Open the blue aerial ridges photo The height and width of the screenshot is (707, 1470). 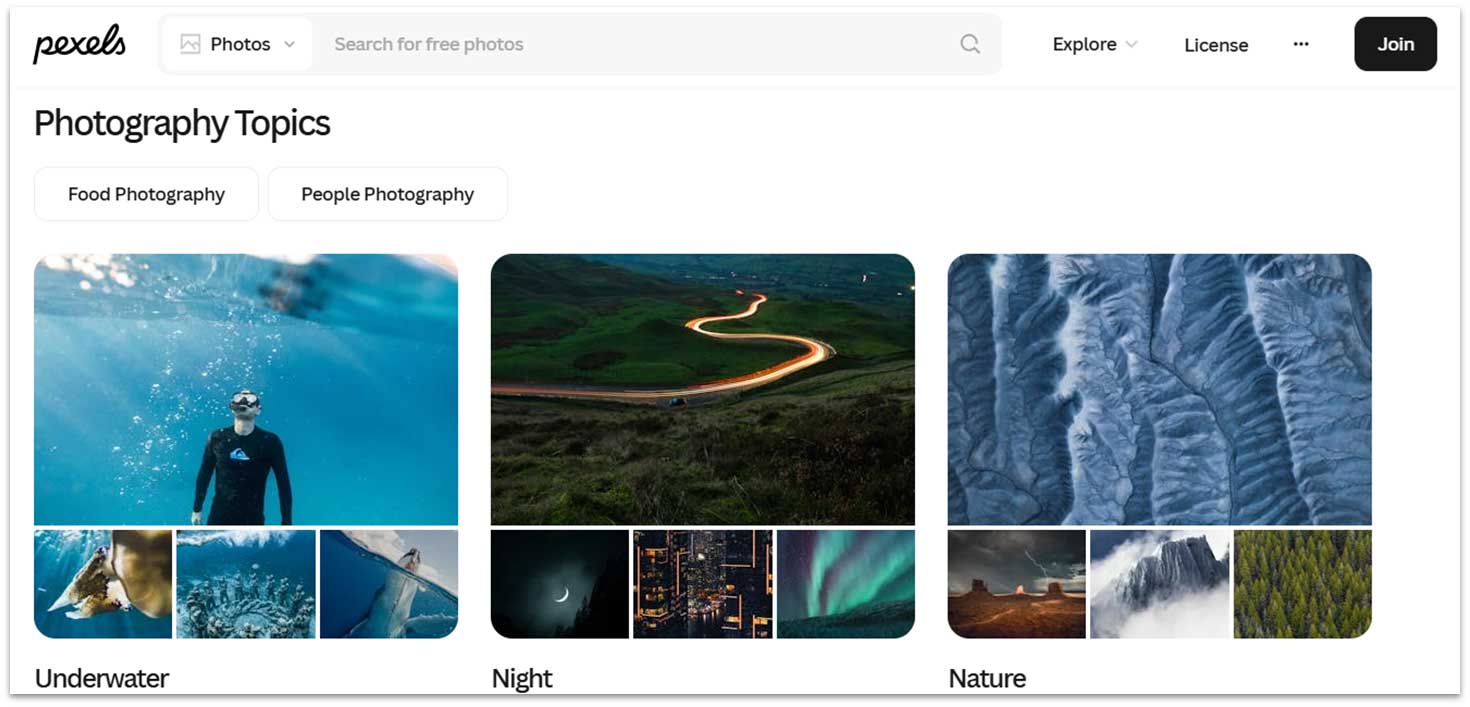tap(1159, 389)
